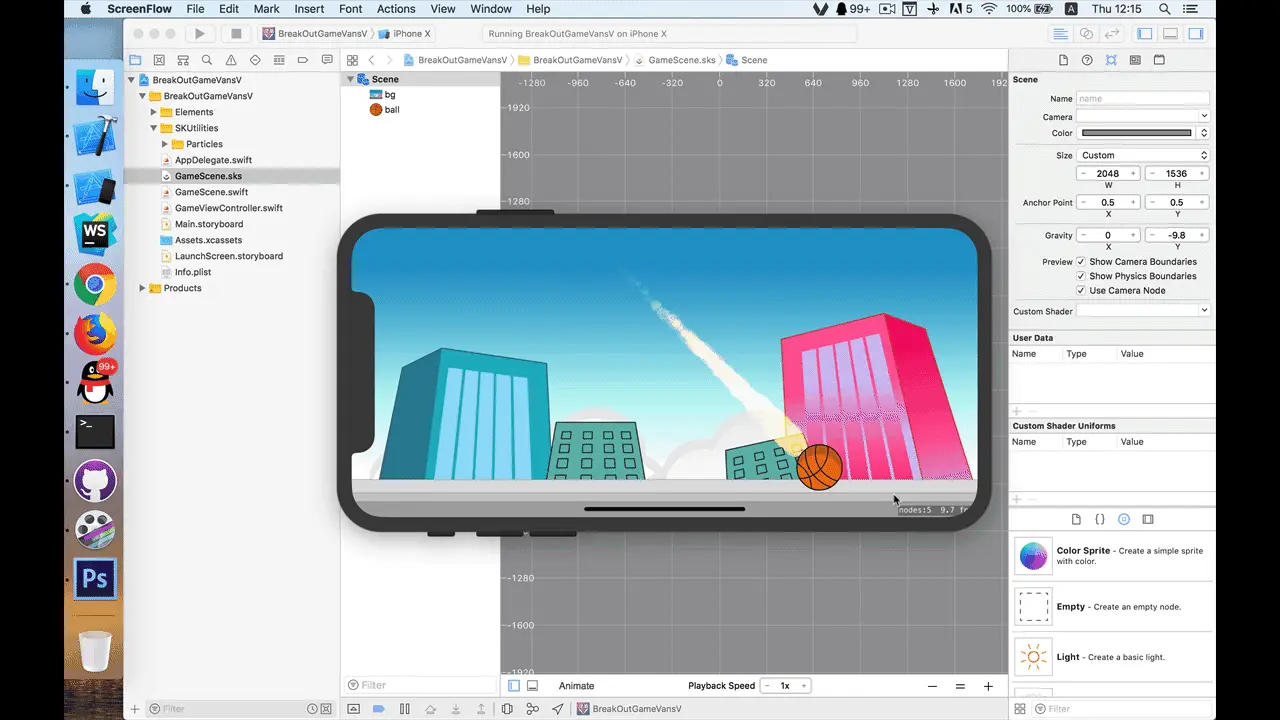Toggle Show Camera Boundaries checkbox

pyautogui.click(x=1081, y=262)
